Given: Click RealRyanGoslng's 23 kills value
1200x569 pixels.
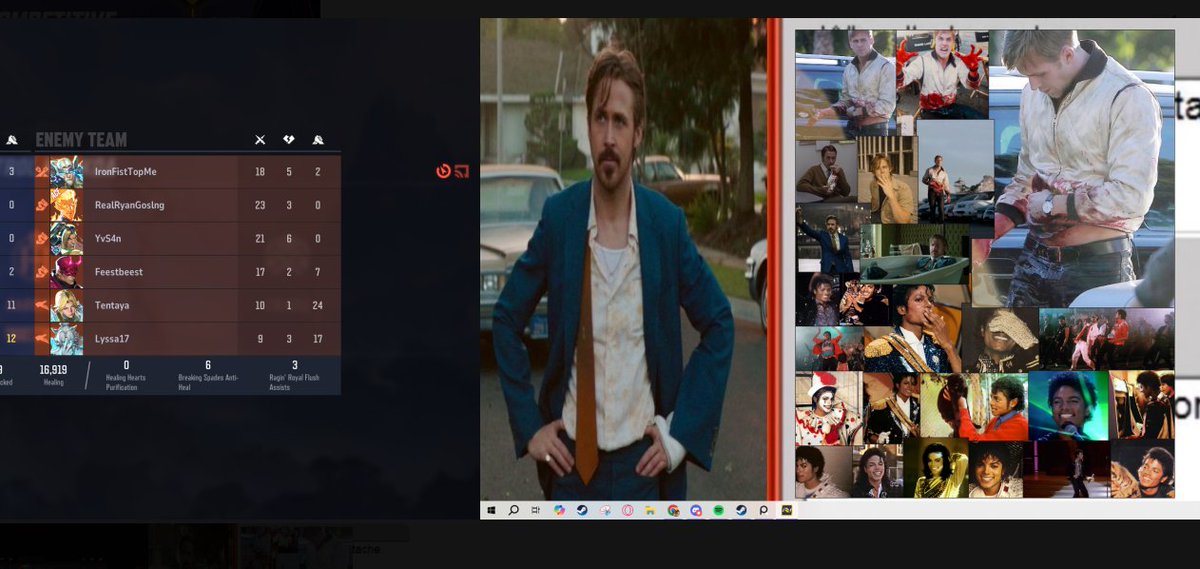Looking at the screenshot, I should [x=260, y=205].
